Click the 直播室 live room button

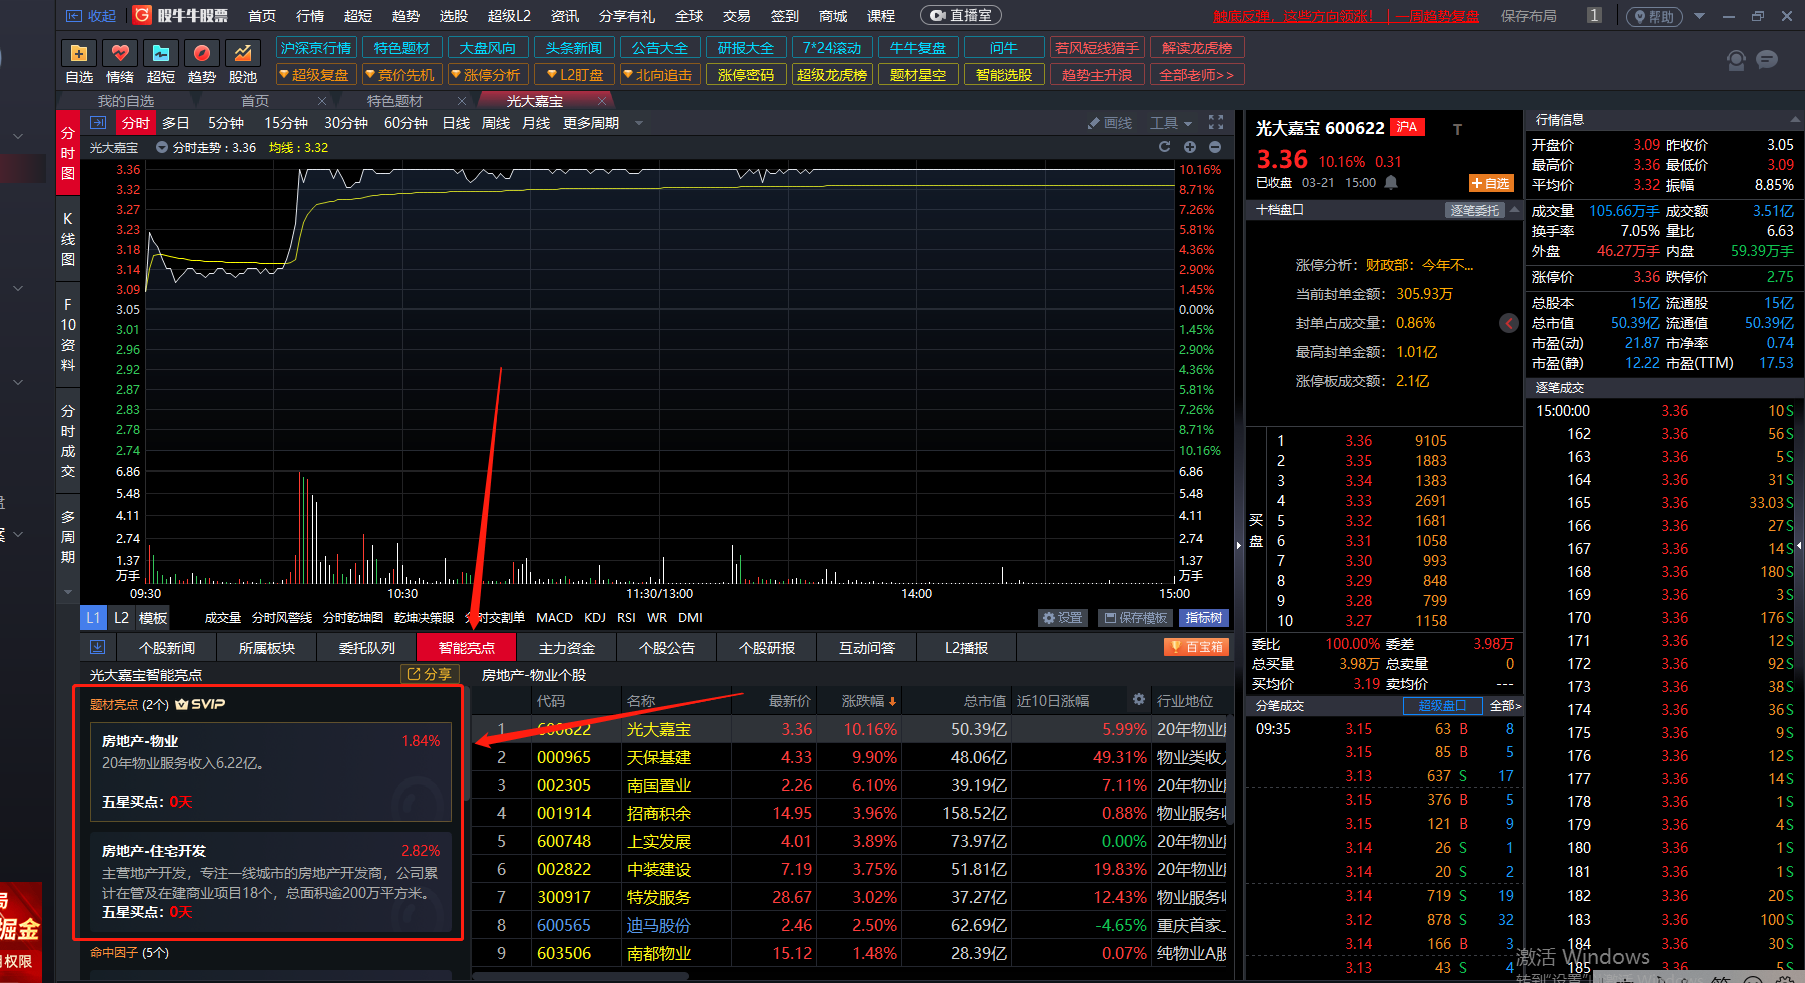(x=960, y=16)
